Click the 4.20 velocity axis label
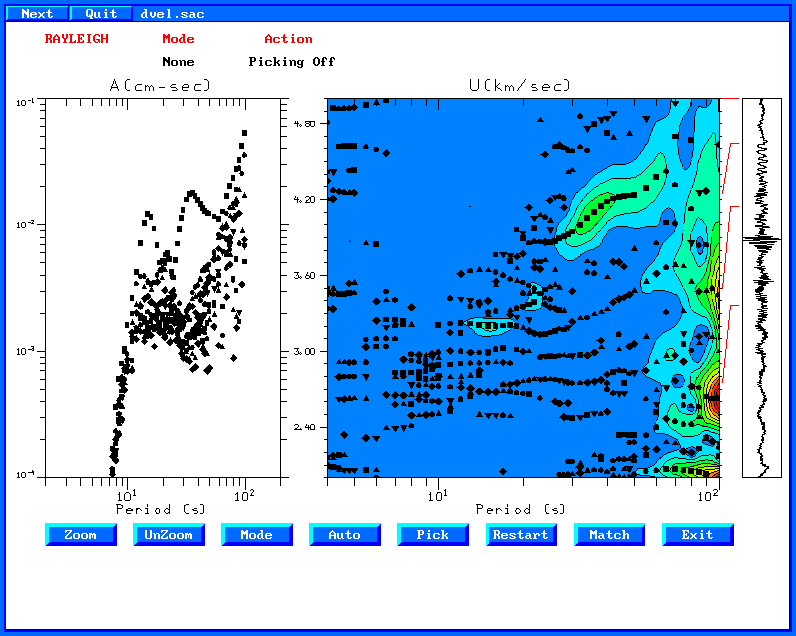The height and width of the screenshot is (636, 796). tap(304, 199)
